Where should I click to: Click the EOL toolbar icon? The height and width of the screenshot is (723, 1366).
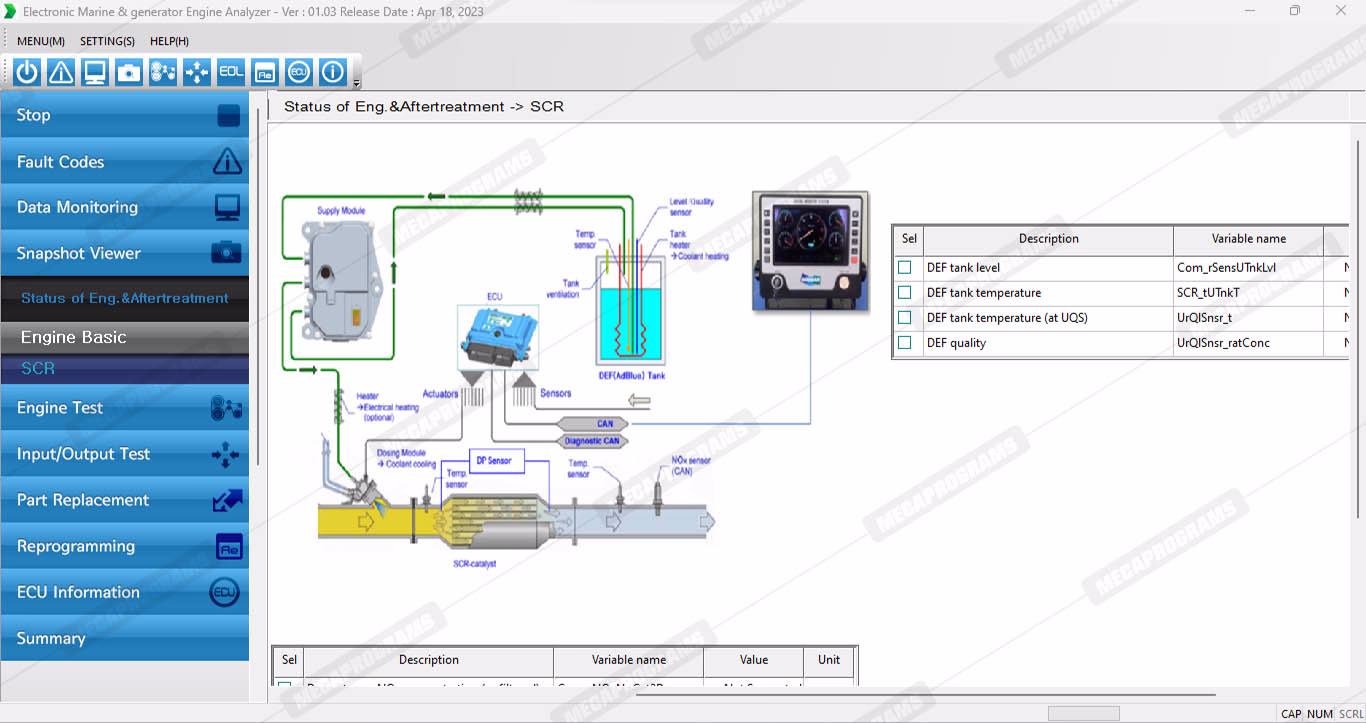[231, 72]
